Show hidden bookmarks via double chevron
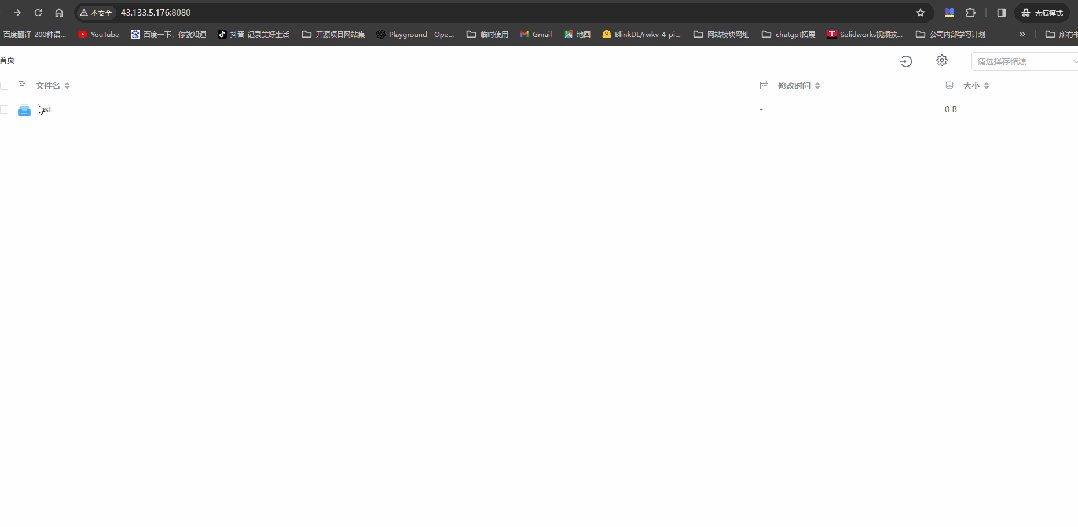 (1022, 34)
